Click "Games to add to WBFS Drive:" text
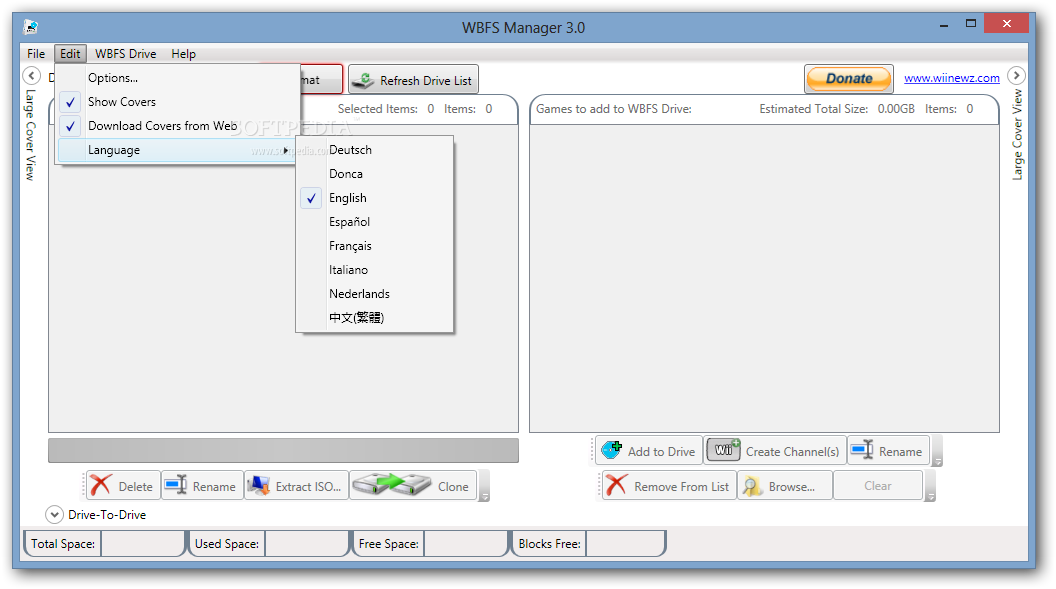The height and width of the screenshot is (589, 1056). [x=614, y=109]
